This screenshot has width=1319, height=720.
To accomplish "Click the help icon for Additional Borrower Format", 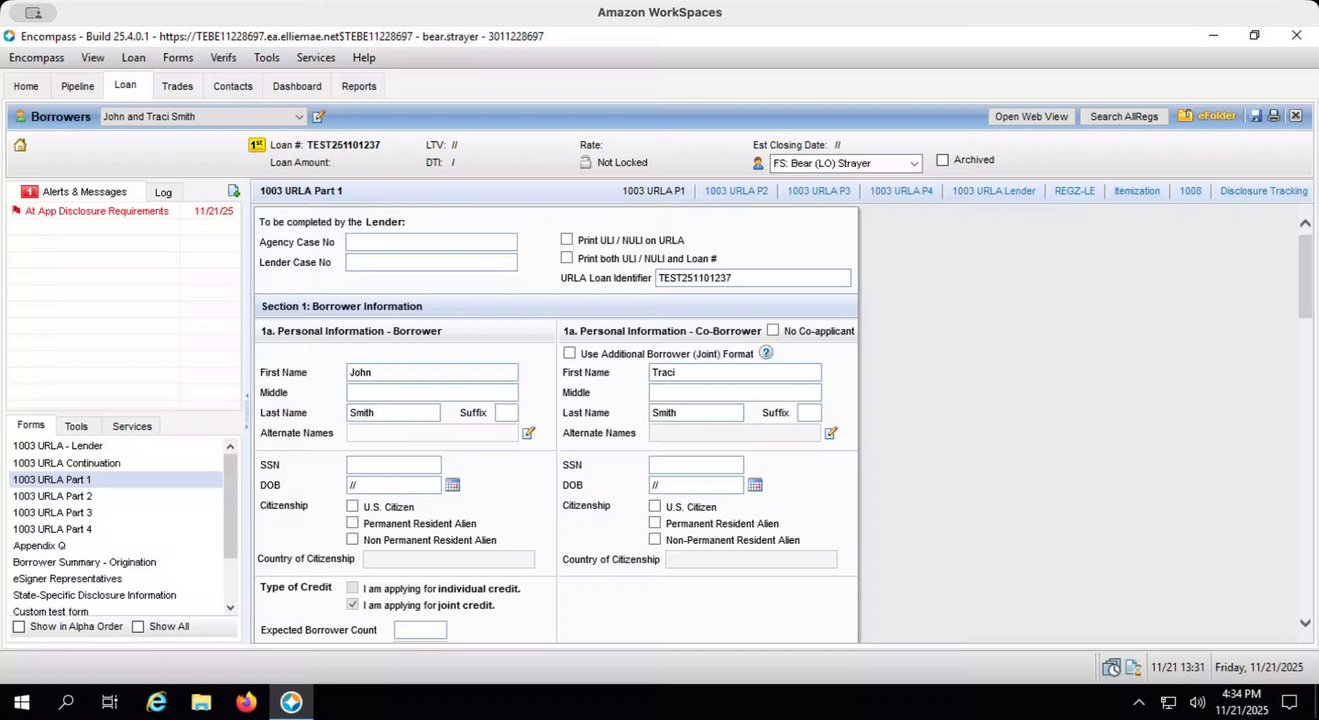I will click(766, 353).
